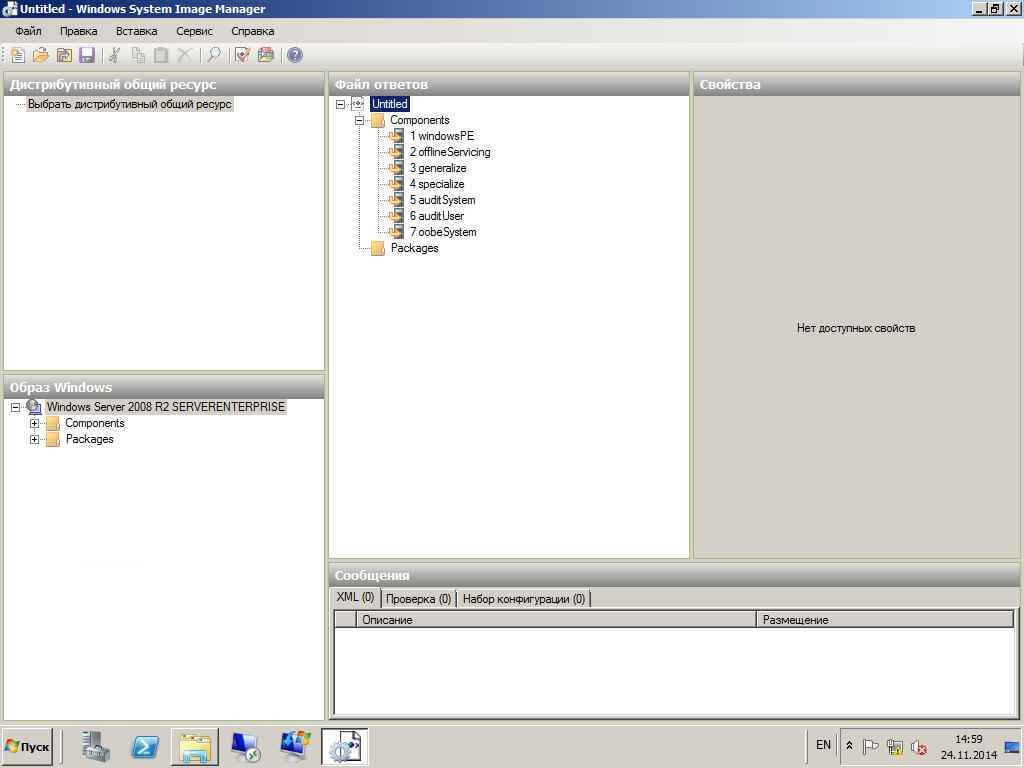Open Help with the question mark icon
Image resolution: width=1024 pixels, height=768 pixels.
click(x=295, y=56)
